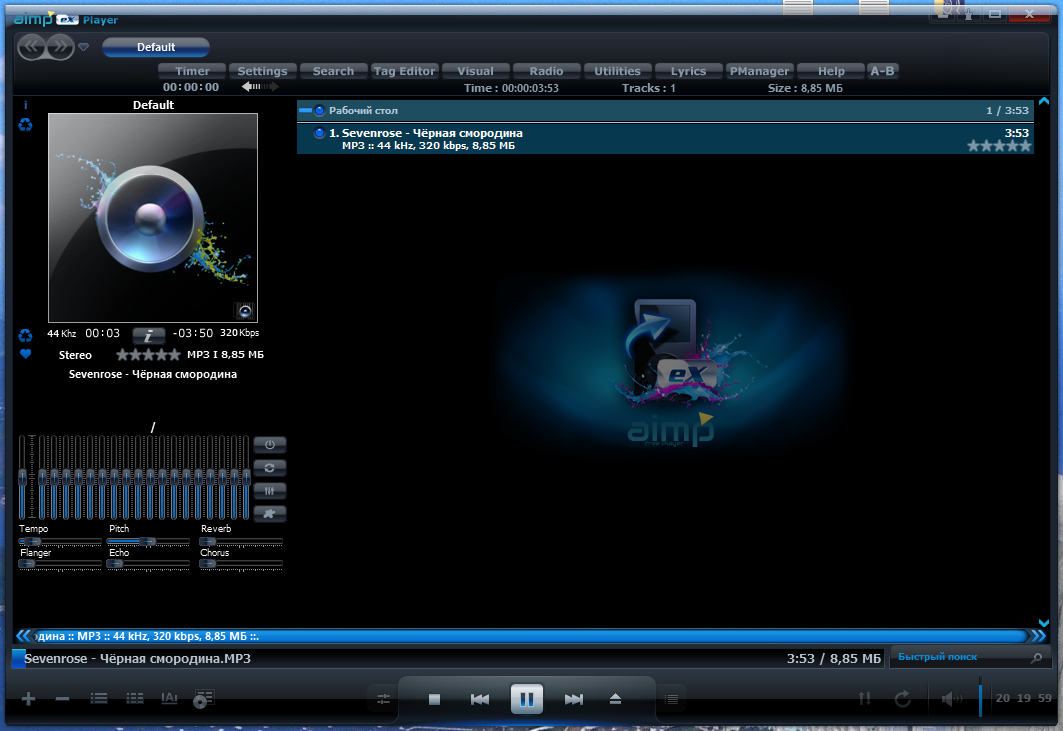
Task: Open track details with the "i" button
Action: pyautogui.click(x=147, y=336)
